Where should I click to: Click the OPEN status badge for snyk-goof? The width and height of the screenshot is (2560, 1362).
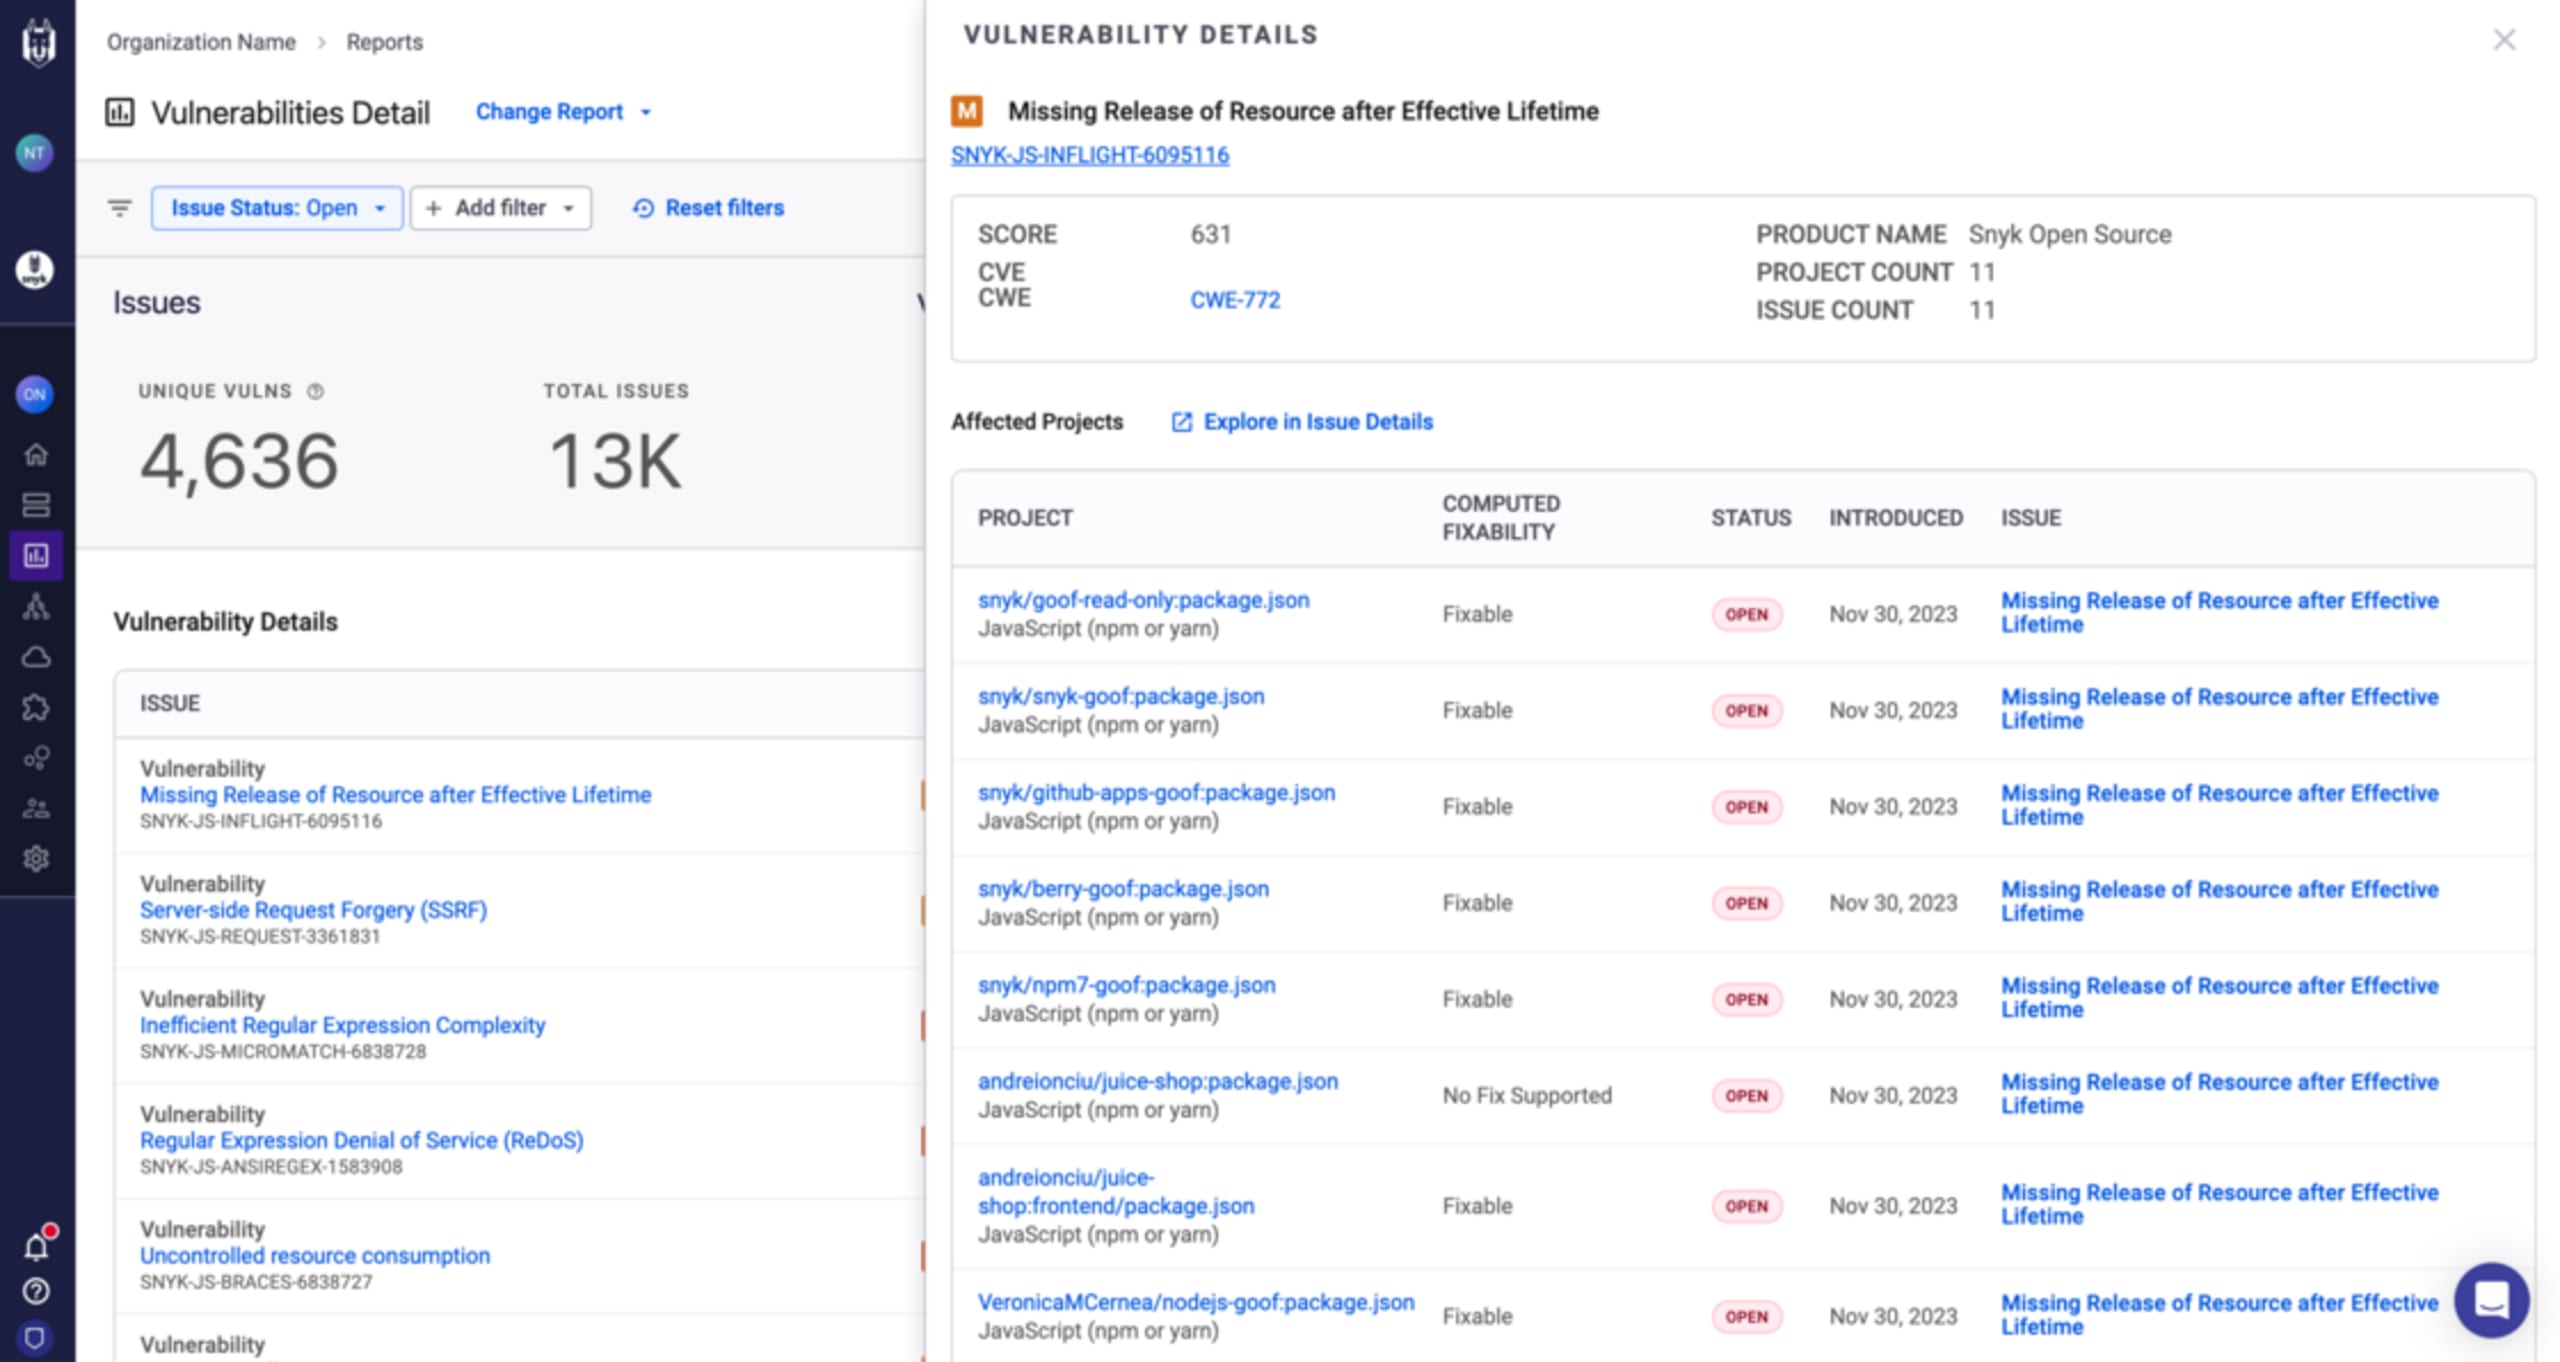pyautogui.click(x=1746, y=711)
